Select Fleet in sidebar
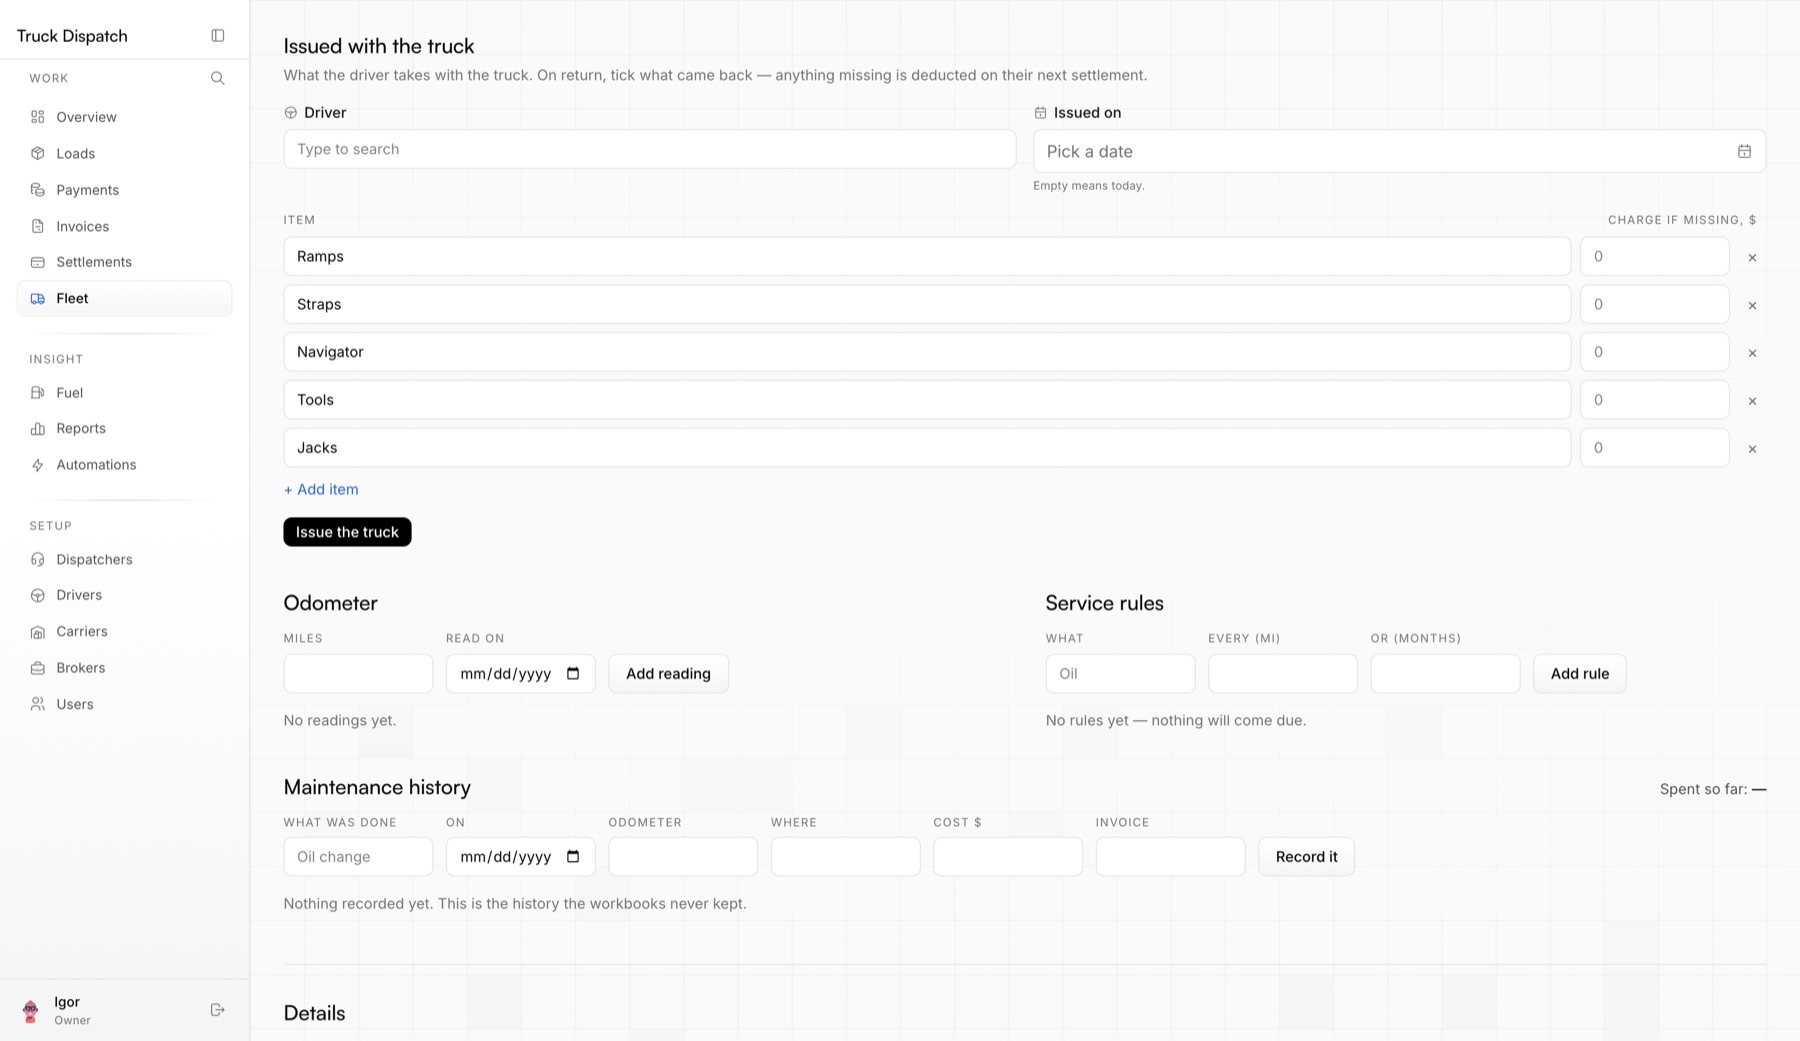 [x=124, y=298]
